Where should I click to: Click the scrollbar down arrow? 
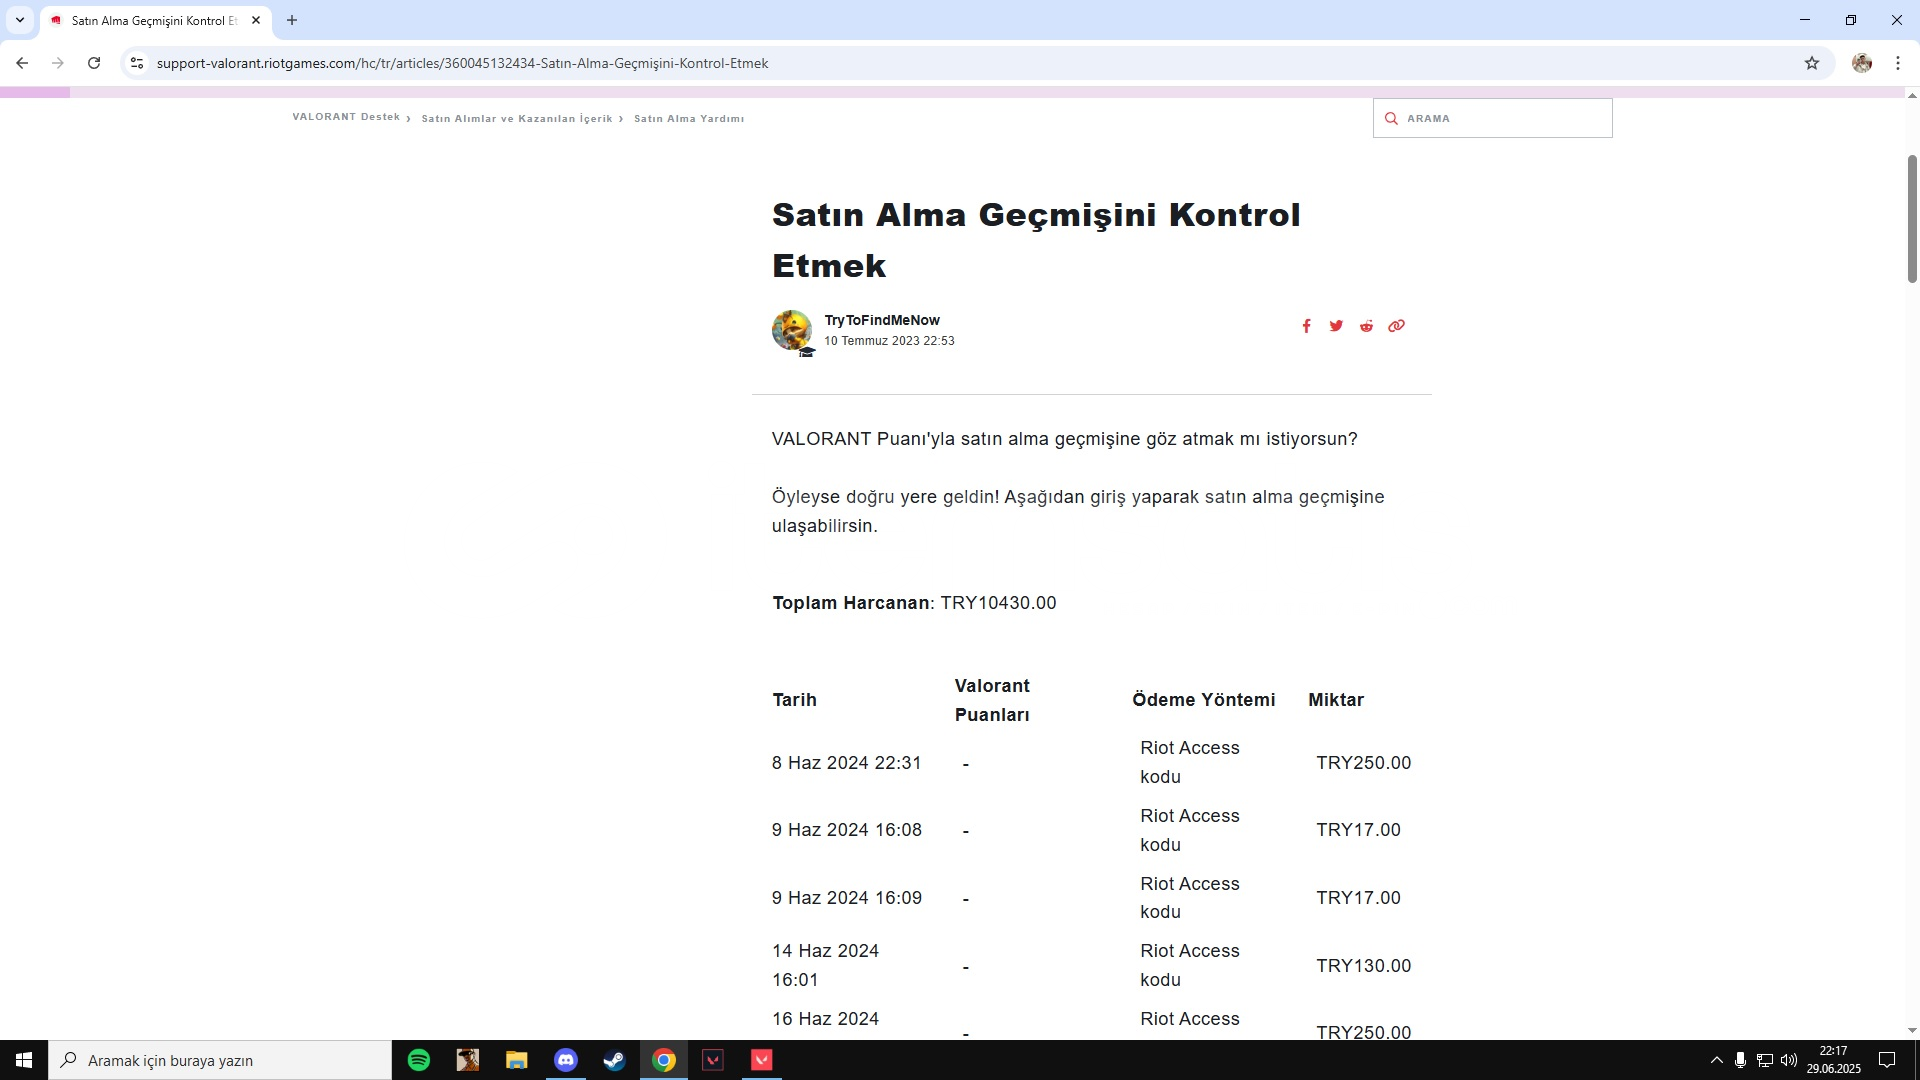pos(1912,1030)
